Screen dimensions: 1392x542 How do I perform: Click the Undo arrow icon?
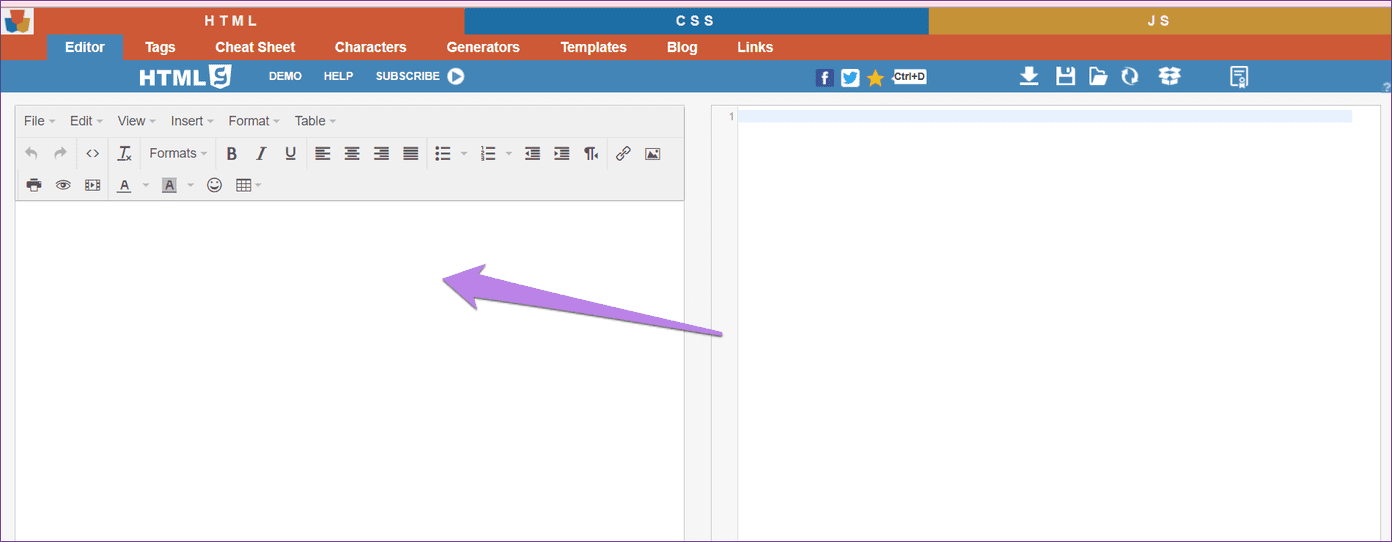(x=32, y=154)
